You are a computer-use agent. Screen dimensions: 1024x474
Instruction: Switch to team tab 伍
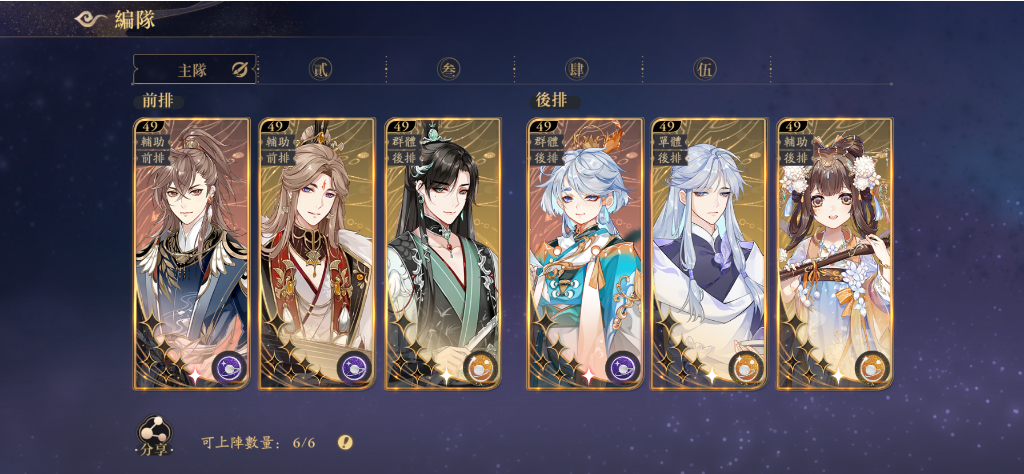[705, 69]
